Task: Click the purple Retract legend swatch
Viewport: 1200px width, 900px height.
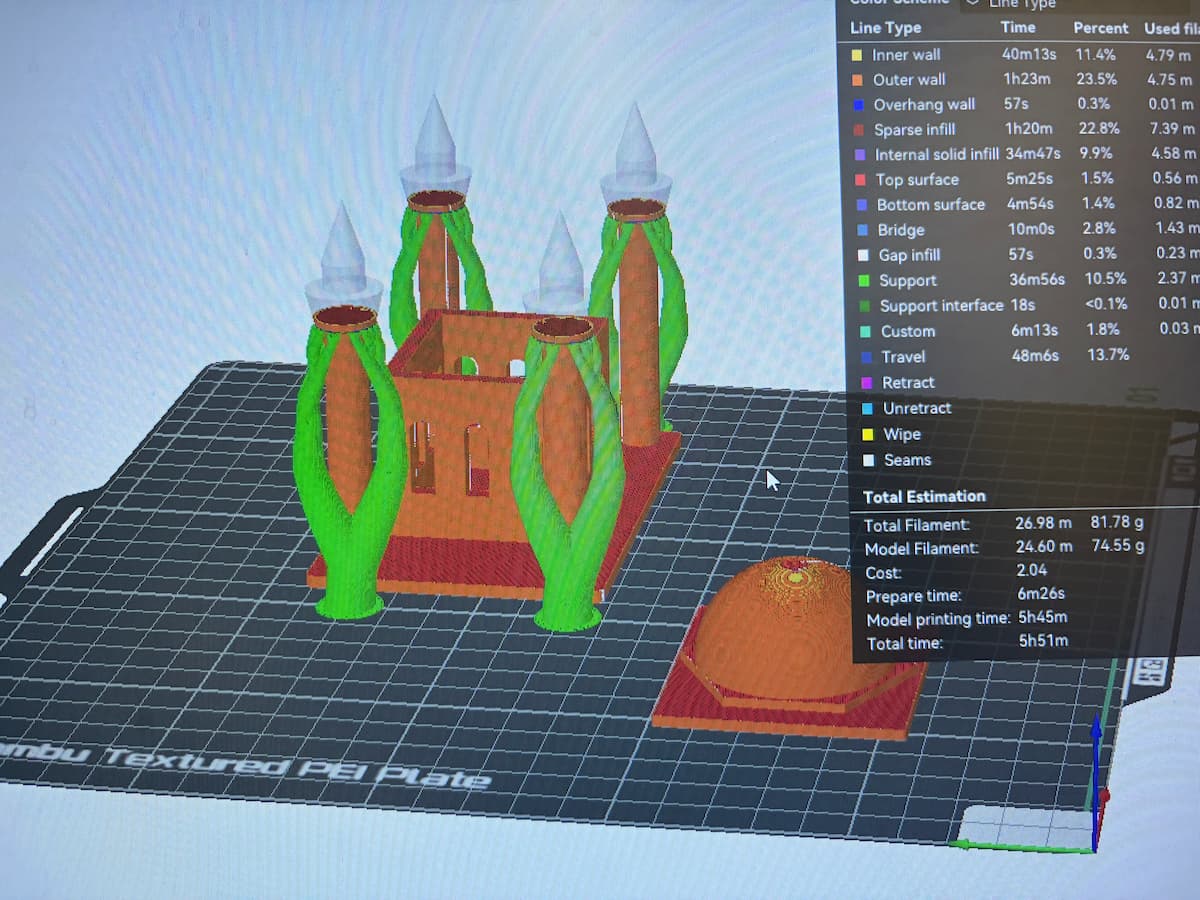Action: 864,383
